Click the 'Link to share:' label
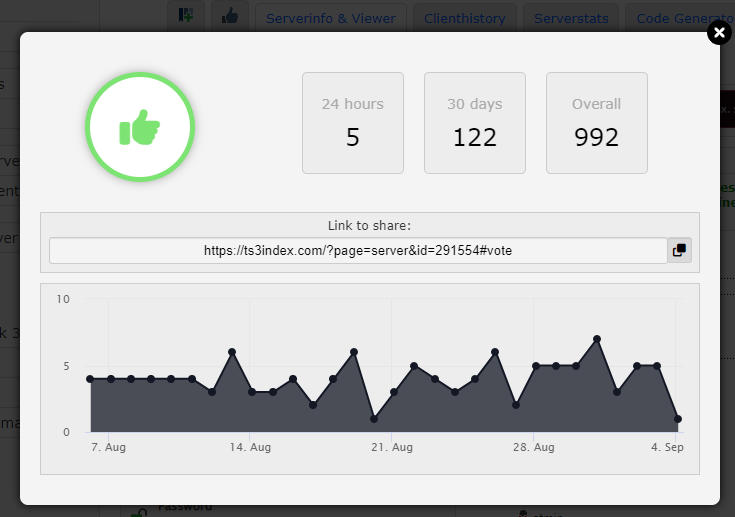The height and width of the screenshot is (517, 735). coord(369,225)
